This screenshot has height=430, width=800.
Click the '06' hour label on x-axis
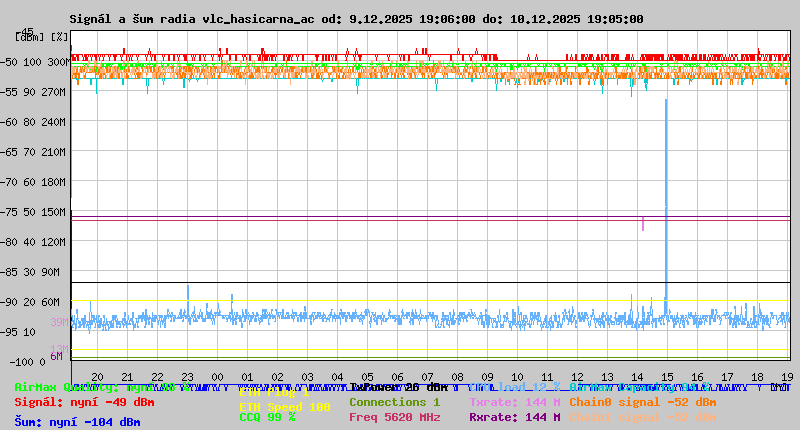pyautogui.click(x=397, y=377)
